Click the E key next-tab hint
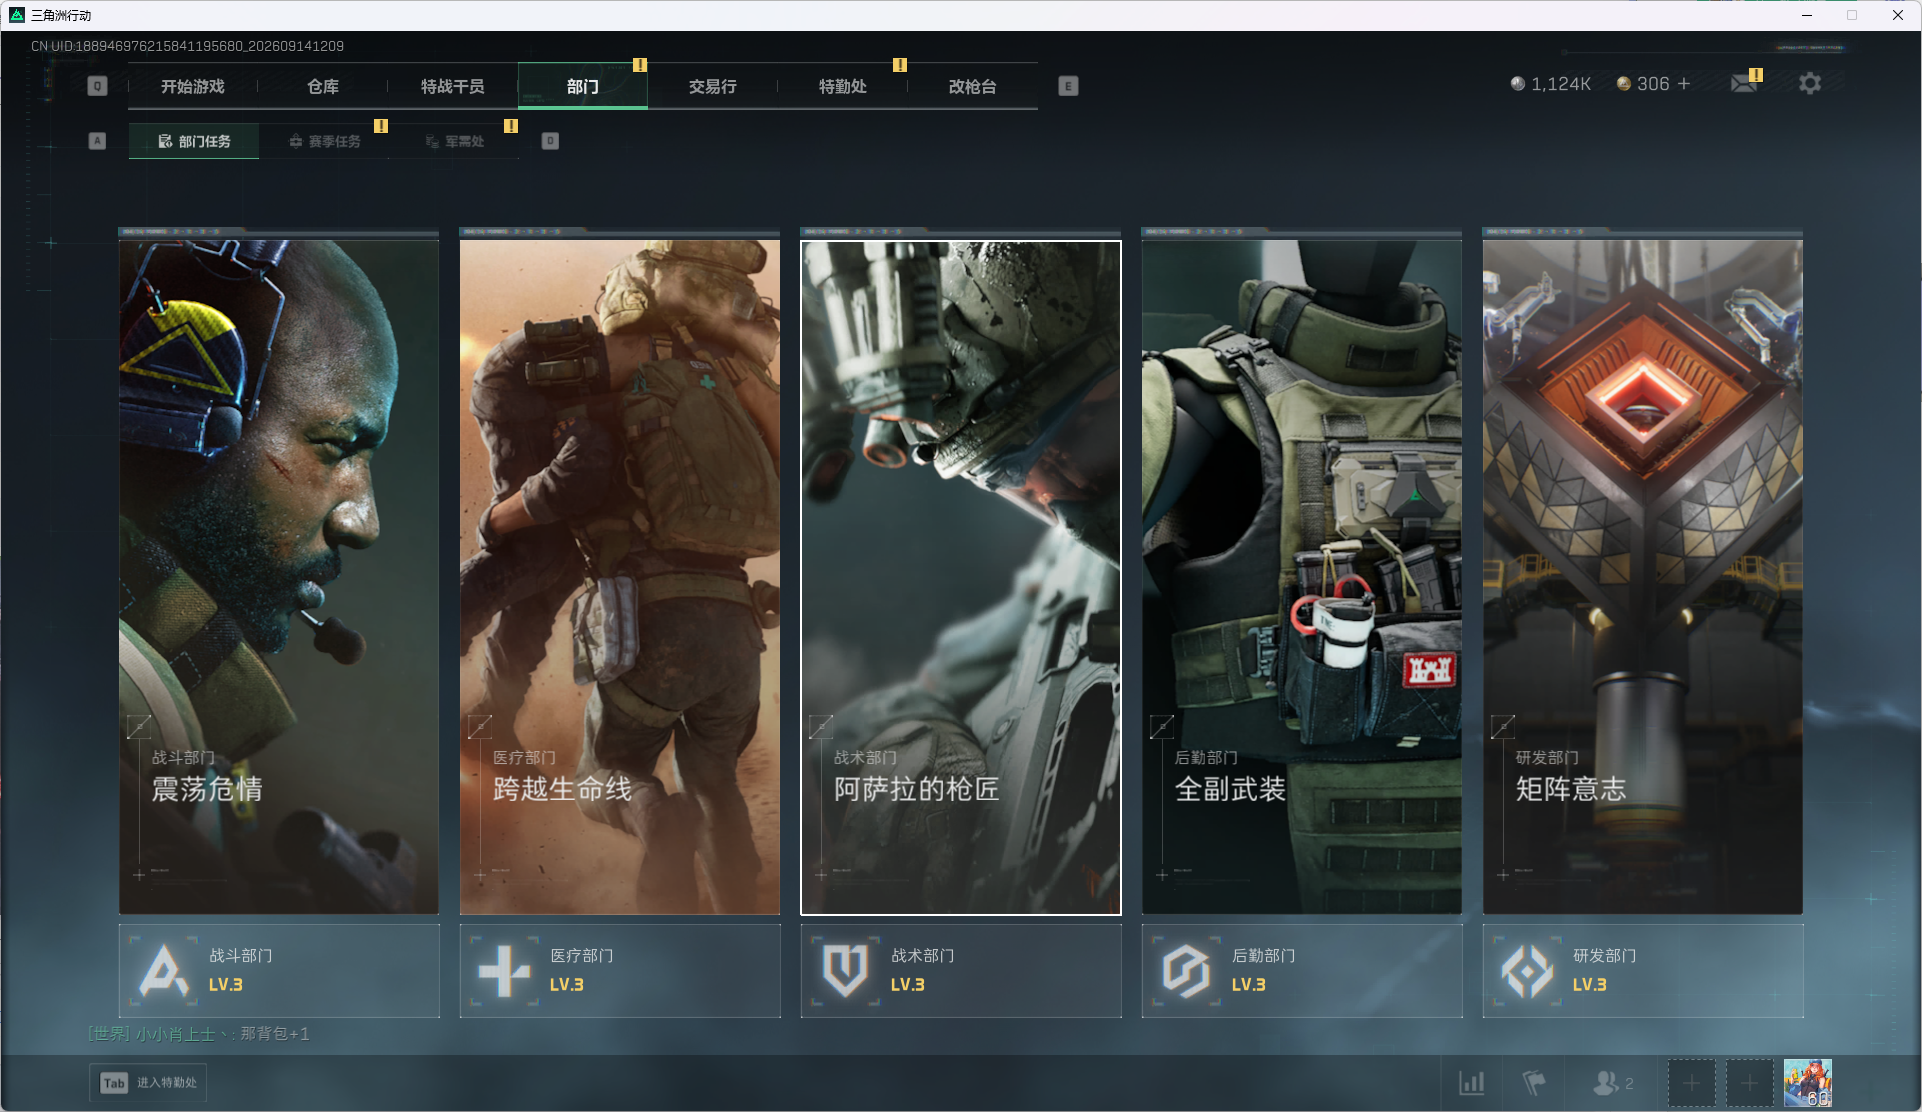 pyautogui.click(x=1068, y=86)
